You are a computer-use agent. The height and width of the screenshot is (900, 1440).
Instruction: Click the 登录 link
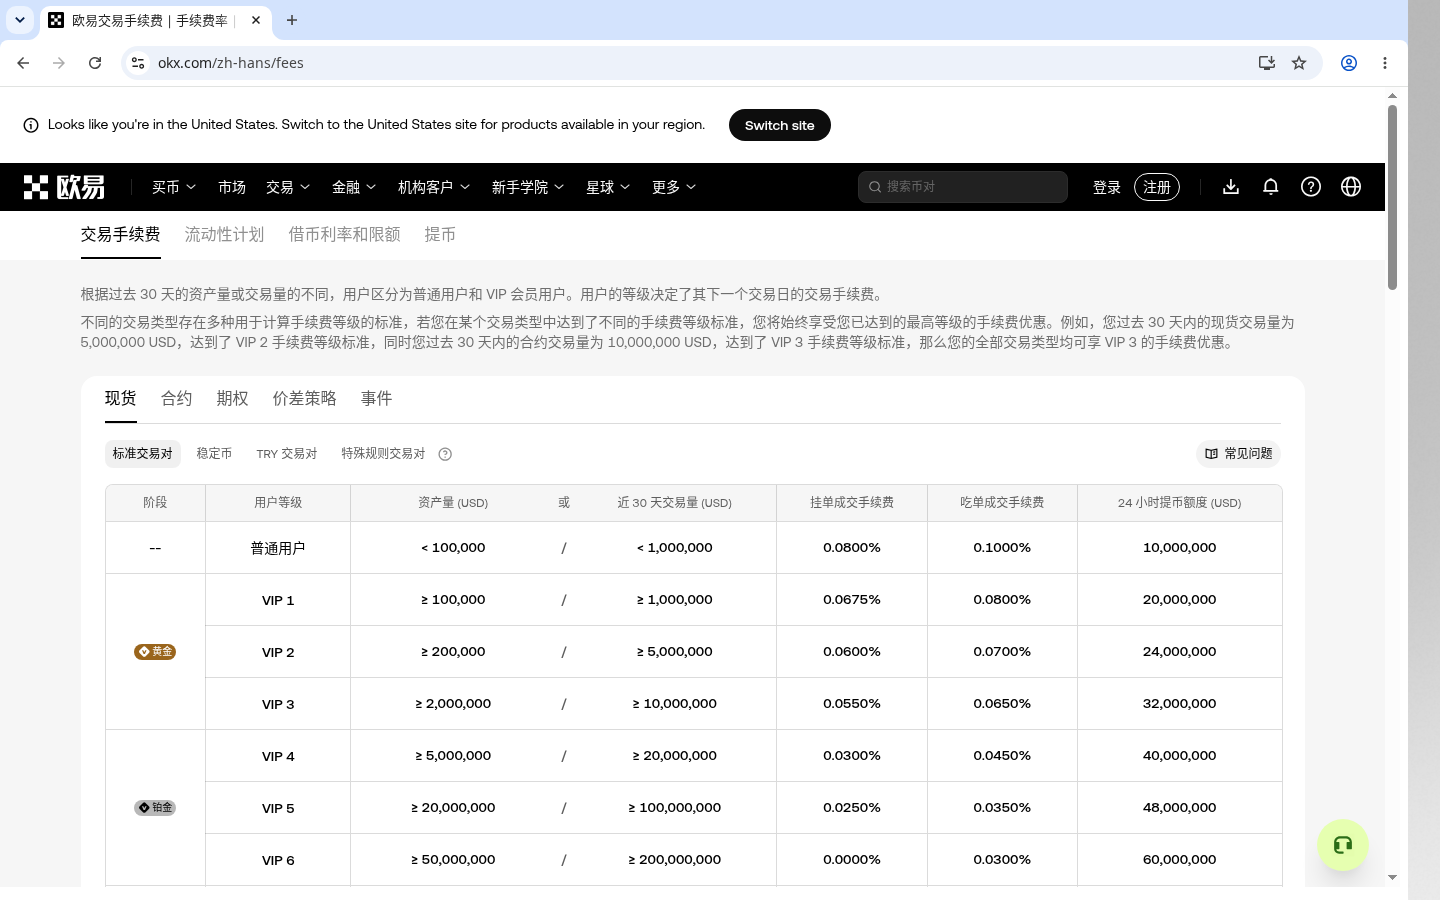click(1107, 187)
